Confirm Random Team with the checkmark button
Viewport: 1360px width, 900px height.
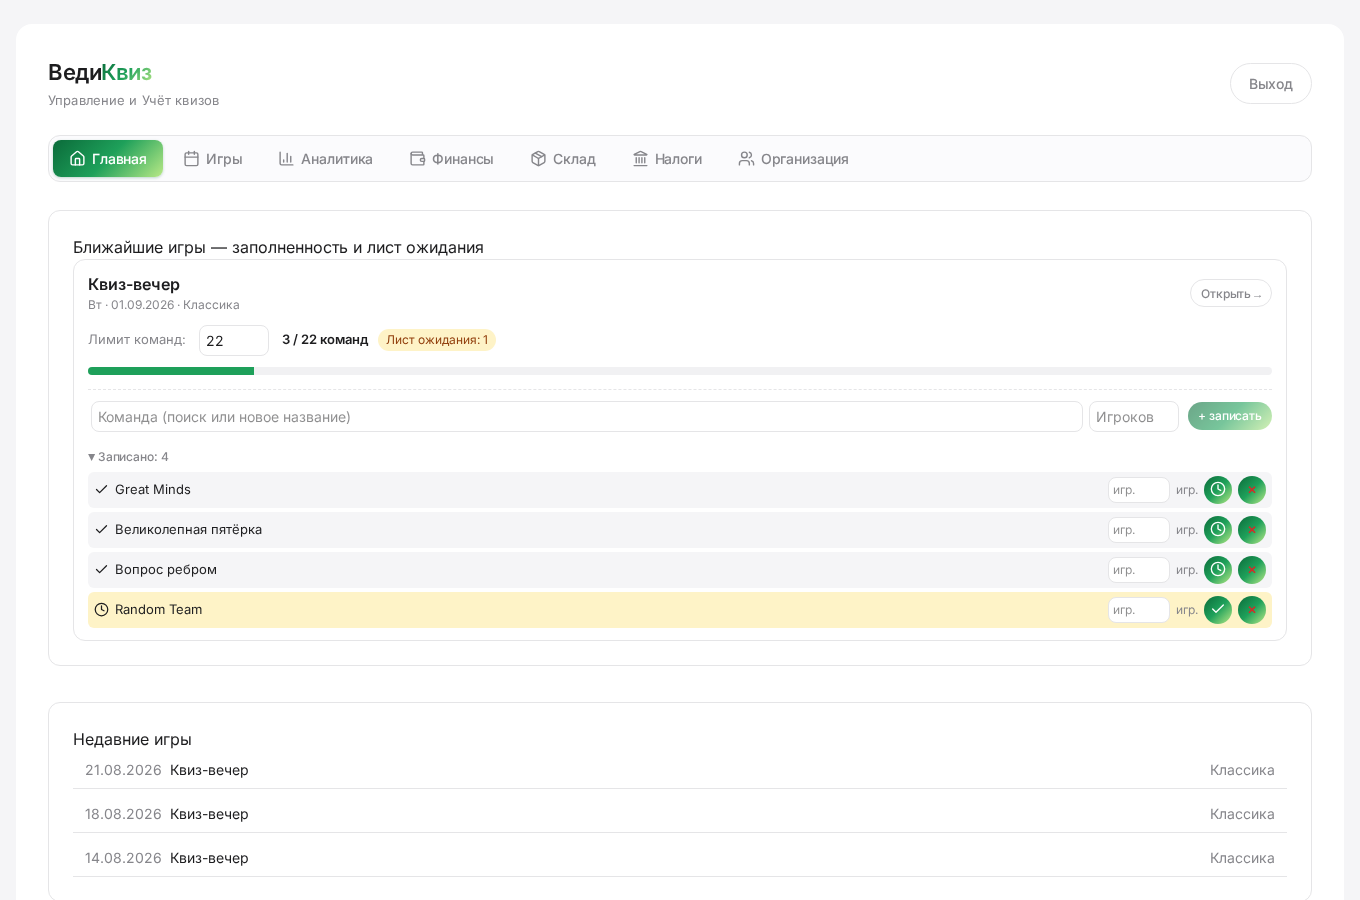click(1218, 610)
